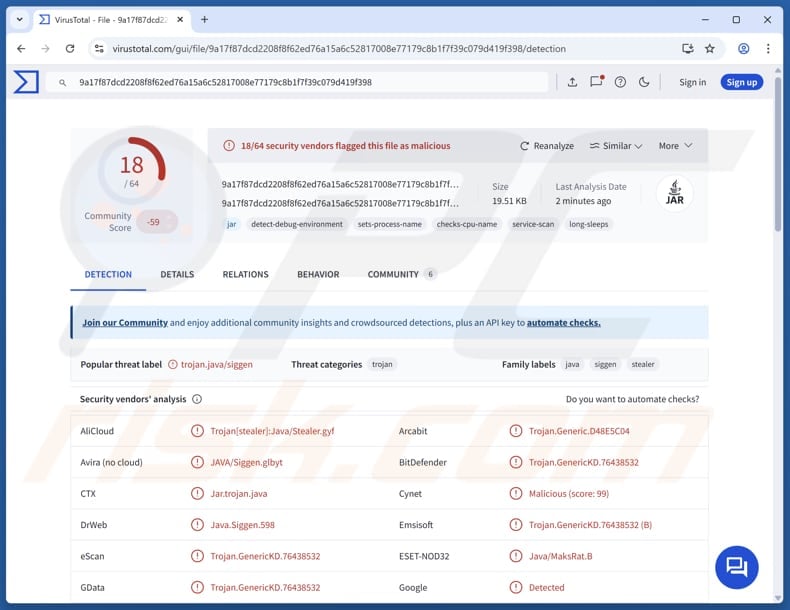Open a new browser tab

click(x=204, y=20)
